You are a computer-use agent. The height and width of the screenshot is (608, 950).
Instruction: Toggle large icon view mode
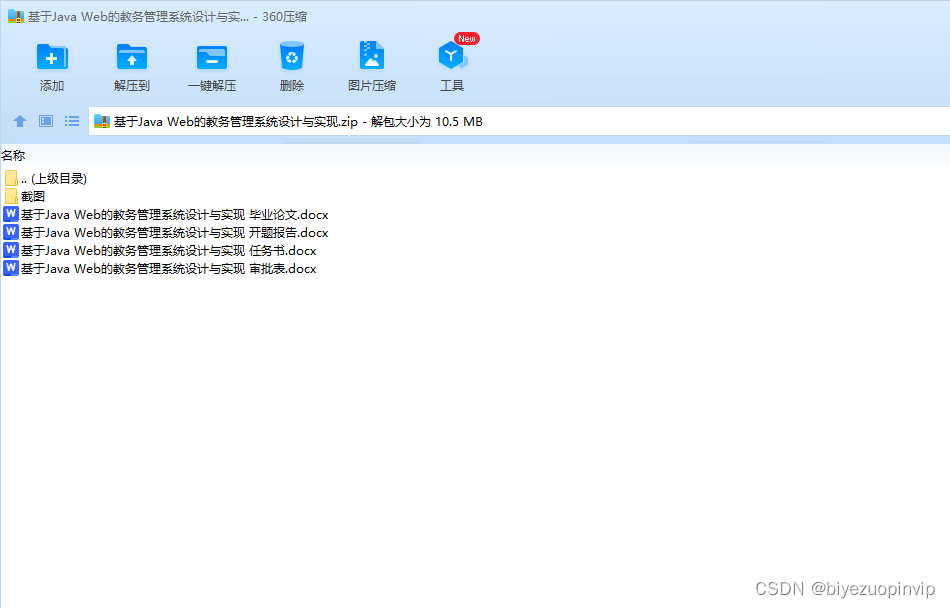pos(45,121)
